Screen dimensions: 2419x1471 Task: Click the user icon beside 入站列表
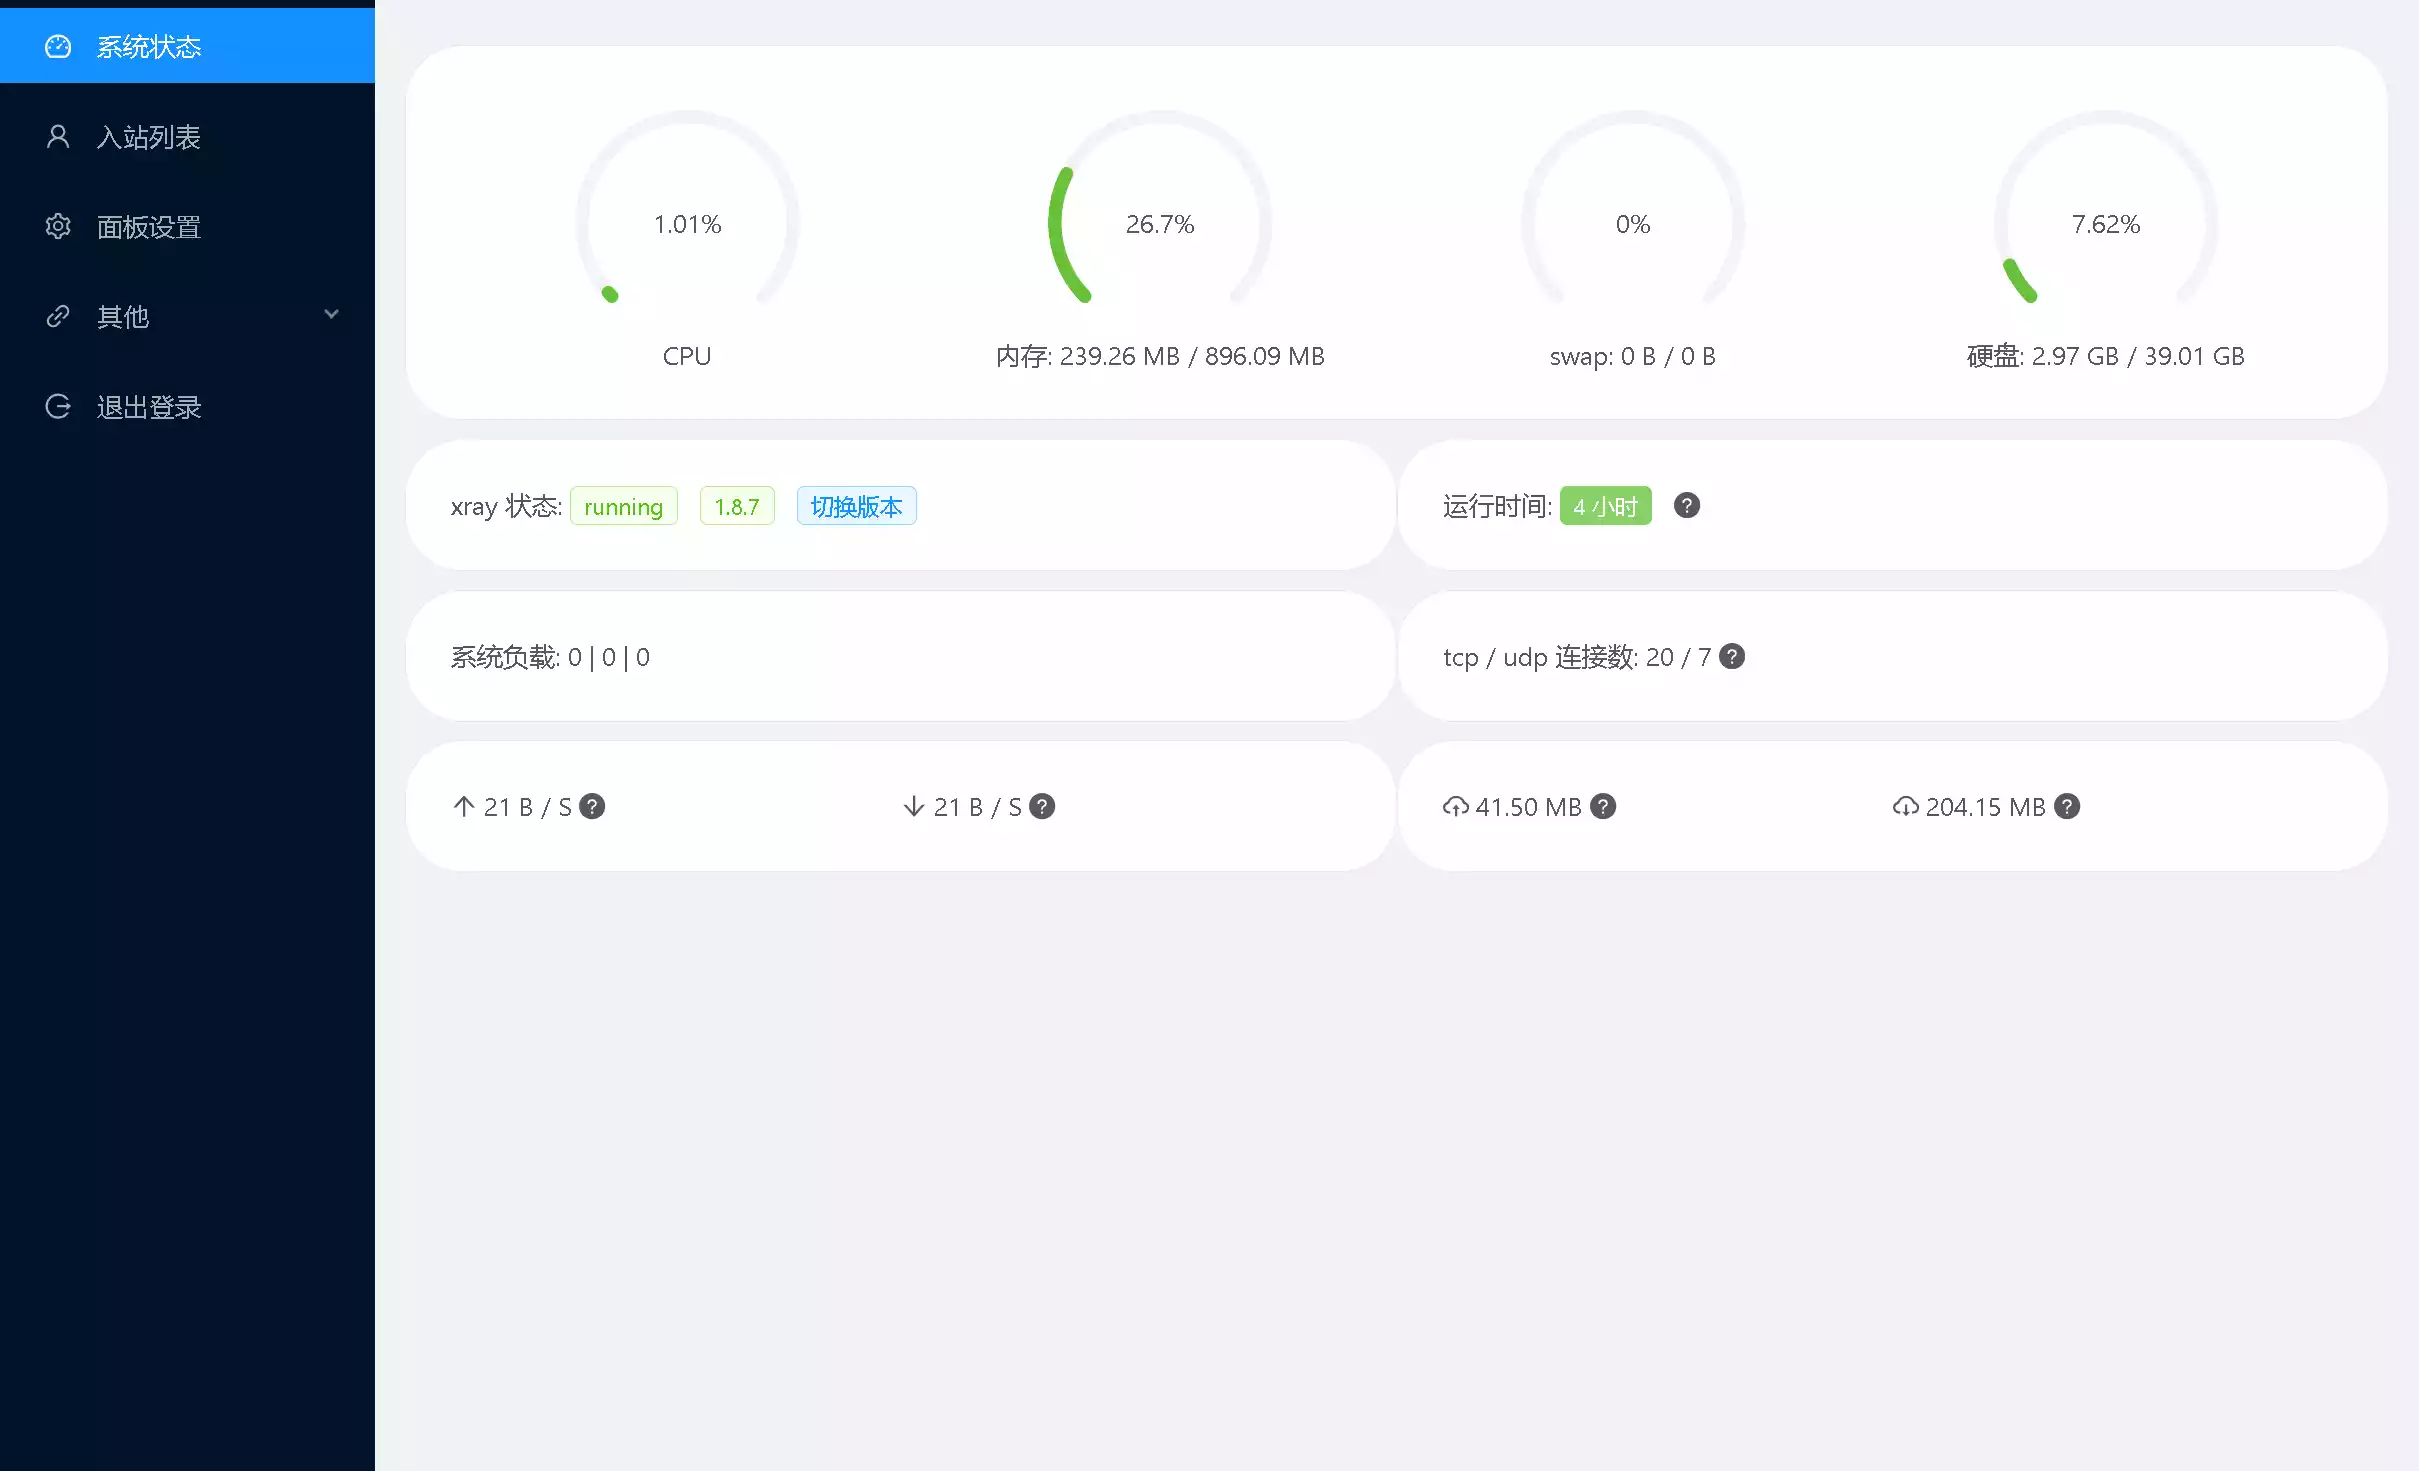pos(58,137)
